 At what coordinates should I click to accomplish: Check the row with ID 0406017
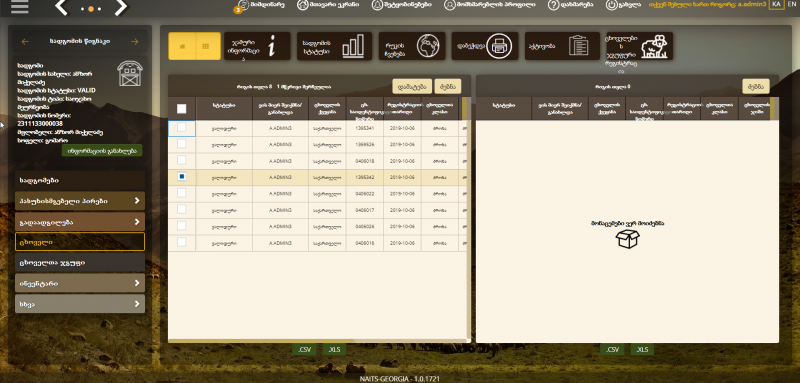click(182, 210)
